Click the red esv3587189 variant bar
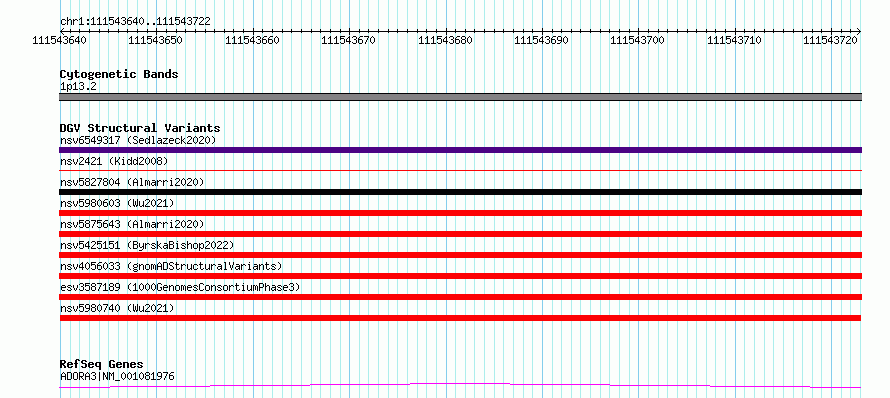The height and width of the screenshot is (398, 890). (x=460, y=297)
